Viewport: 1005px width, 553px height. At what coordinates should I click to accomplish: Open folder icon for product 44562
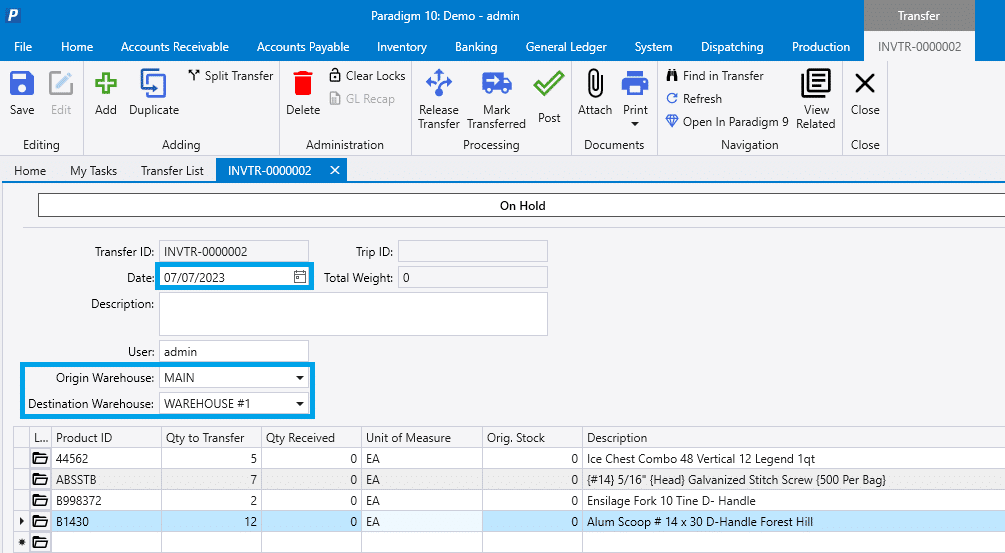41,458
